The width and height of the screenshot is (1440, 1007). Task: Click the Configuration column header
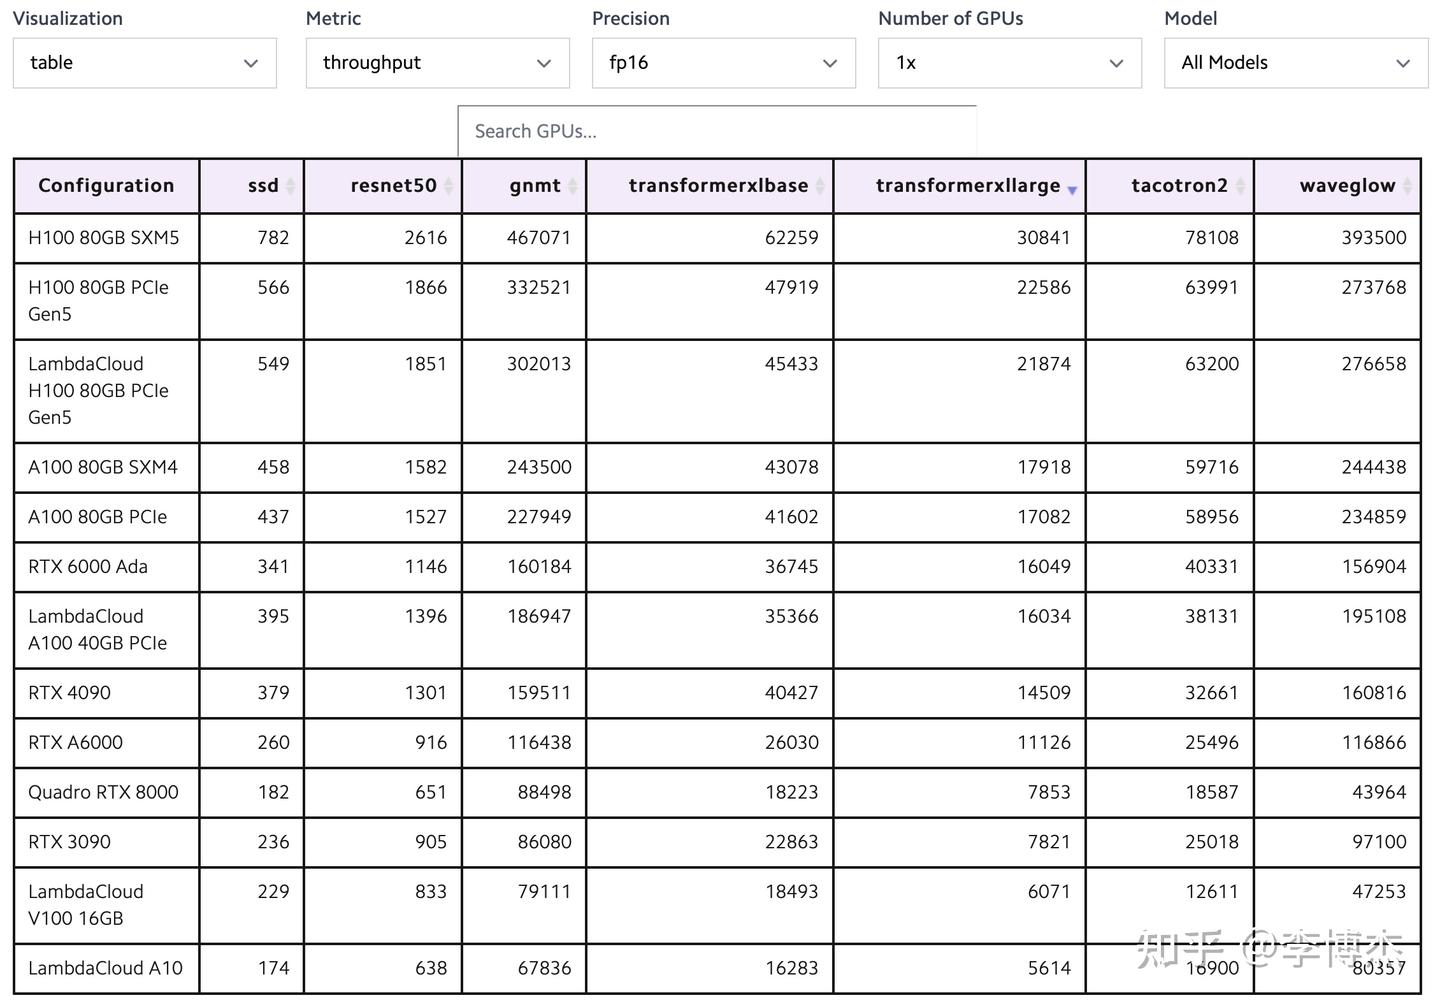(106, 185)
